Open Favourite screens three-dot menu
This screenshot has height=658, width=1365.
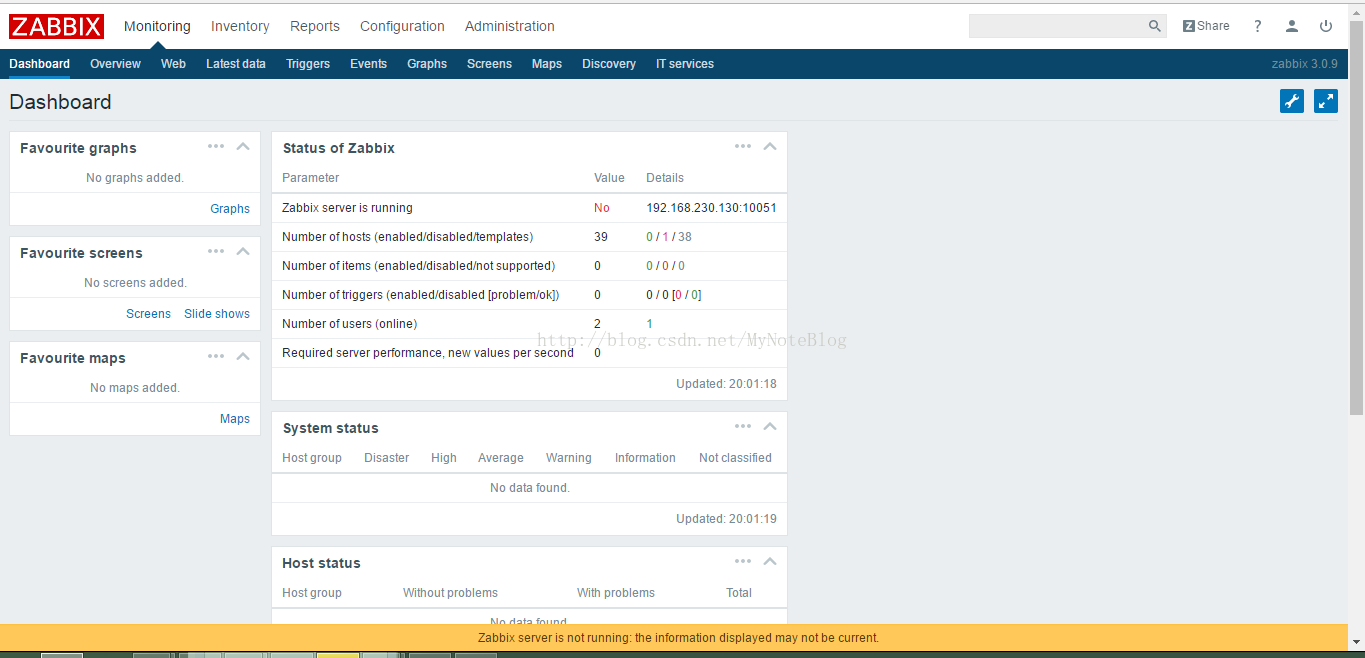tap(216, 251)
